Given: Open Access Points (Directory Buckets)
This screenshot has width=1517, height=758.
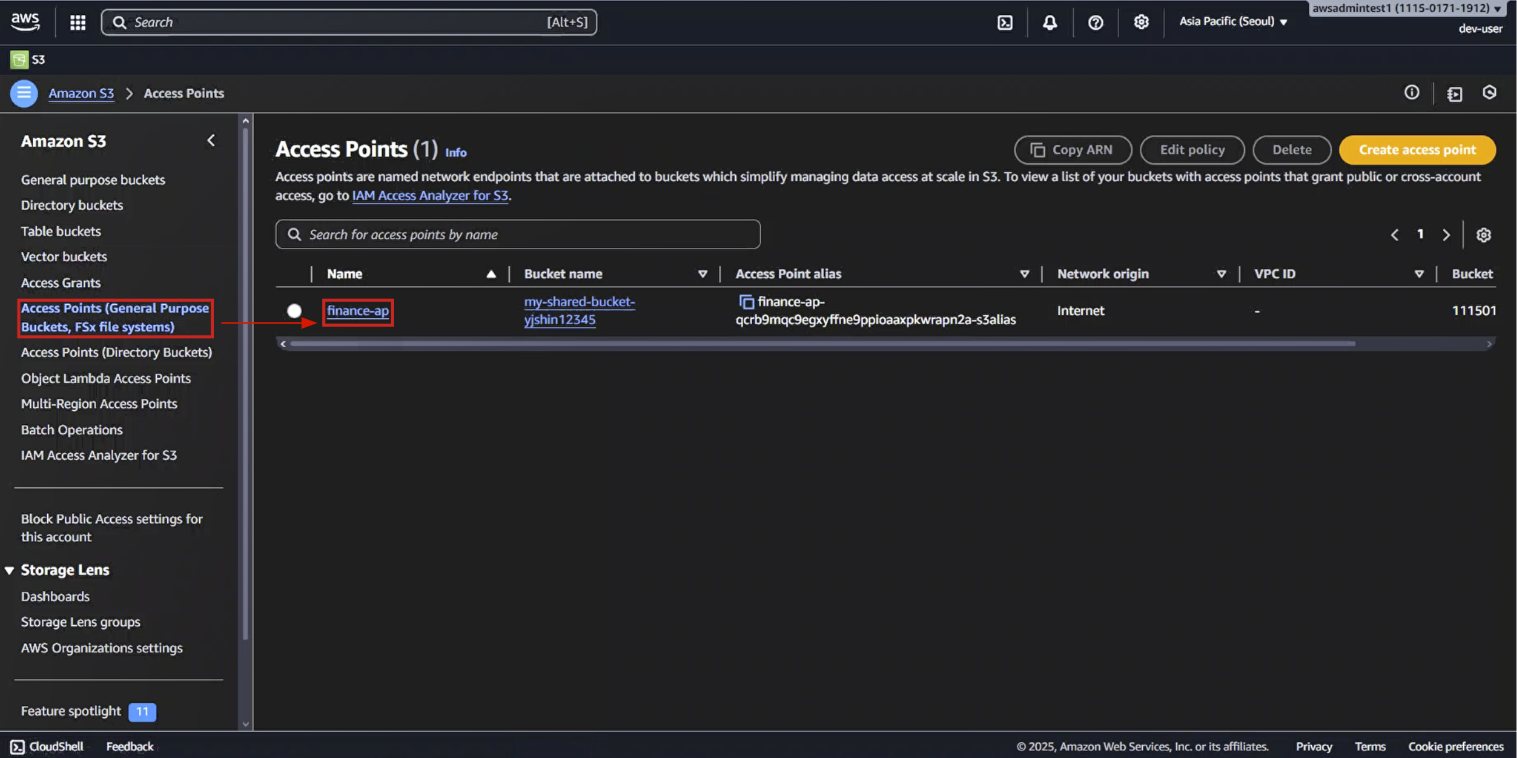Looking at the screenshot, I should (x=116, y=352).
